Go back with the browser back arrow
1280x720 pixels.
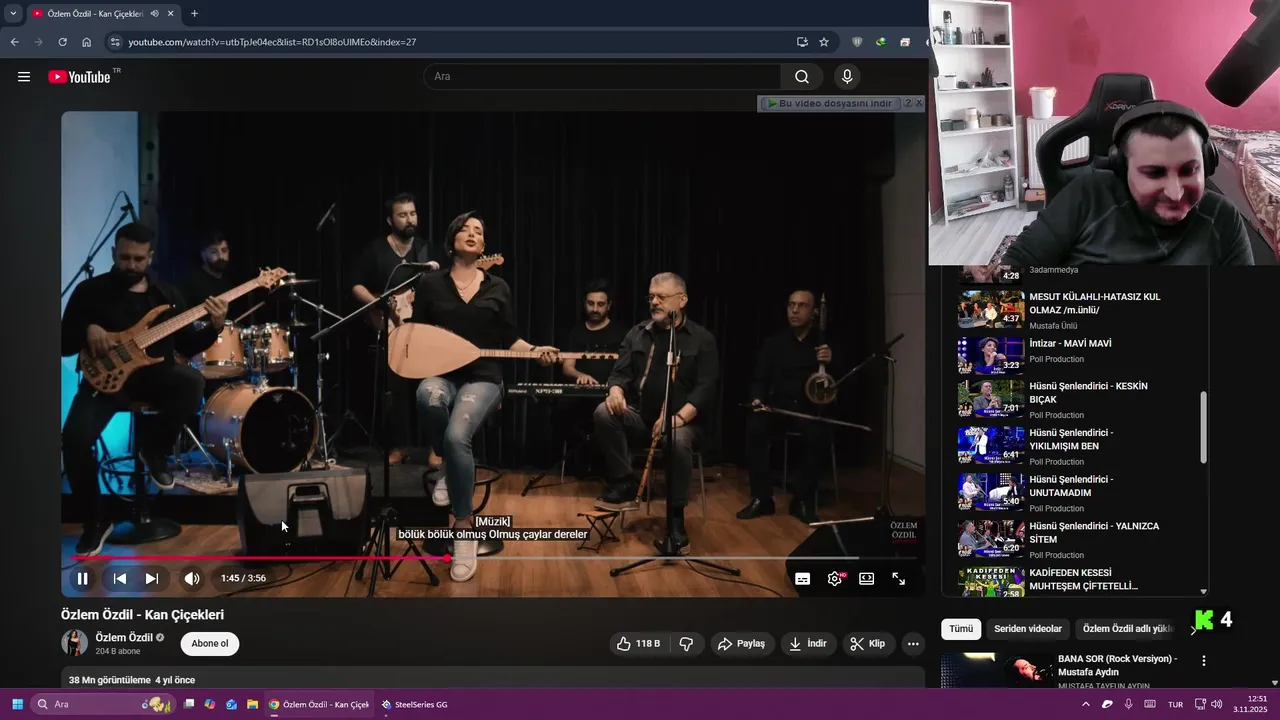pos(14,42)
